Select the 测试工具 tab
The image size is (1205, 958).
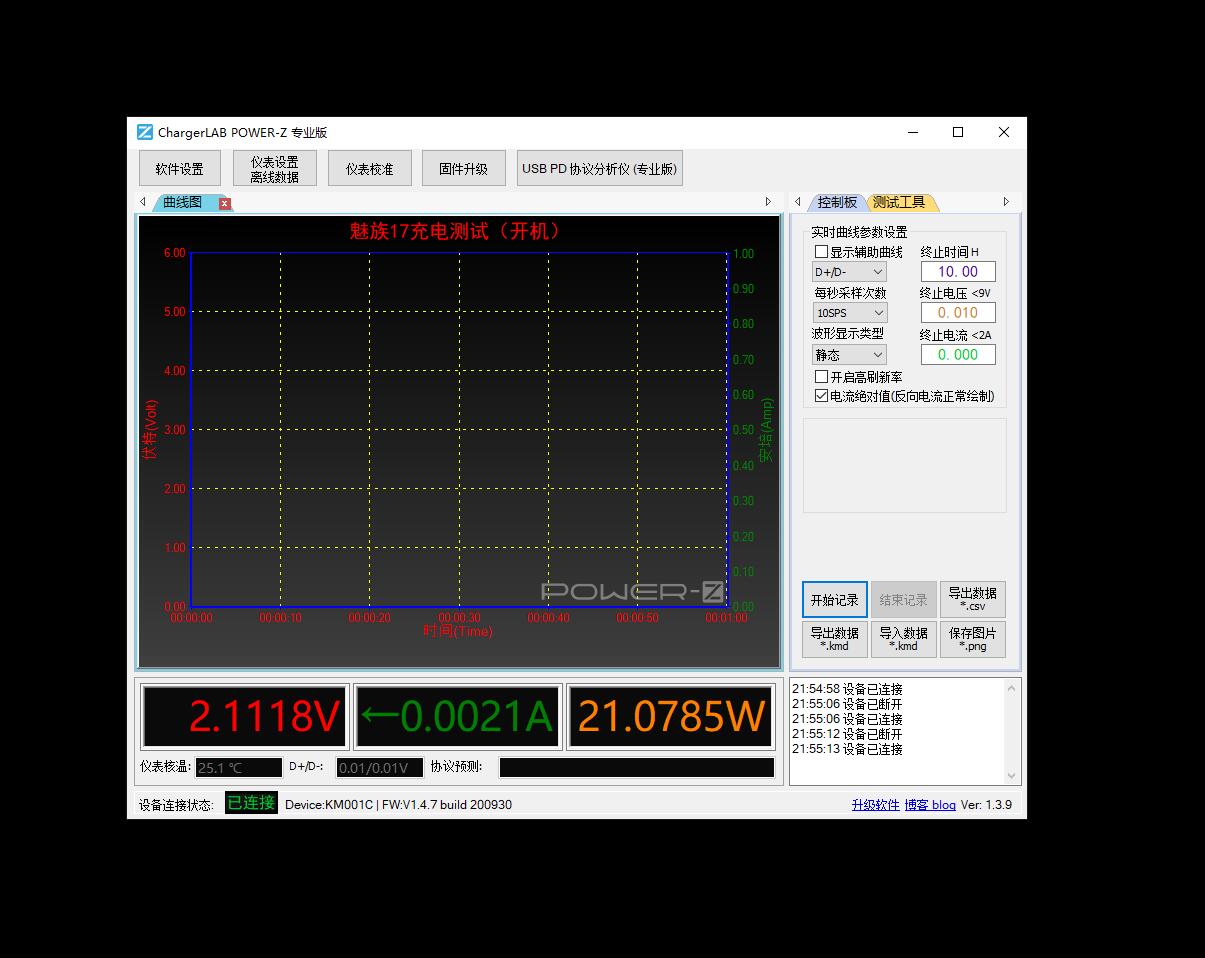[900, 202]
